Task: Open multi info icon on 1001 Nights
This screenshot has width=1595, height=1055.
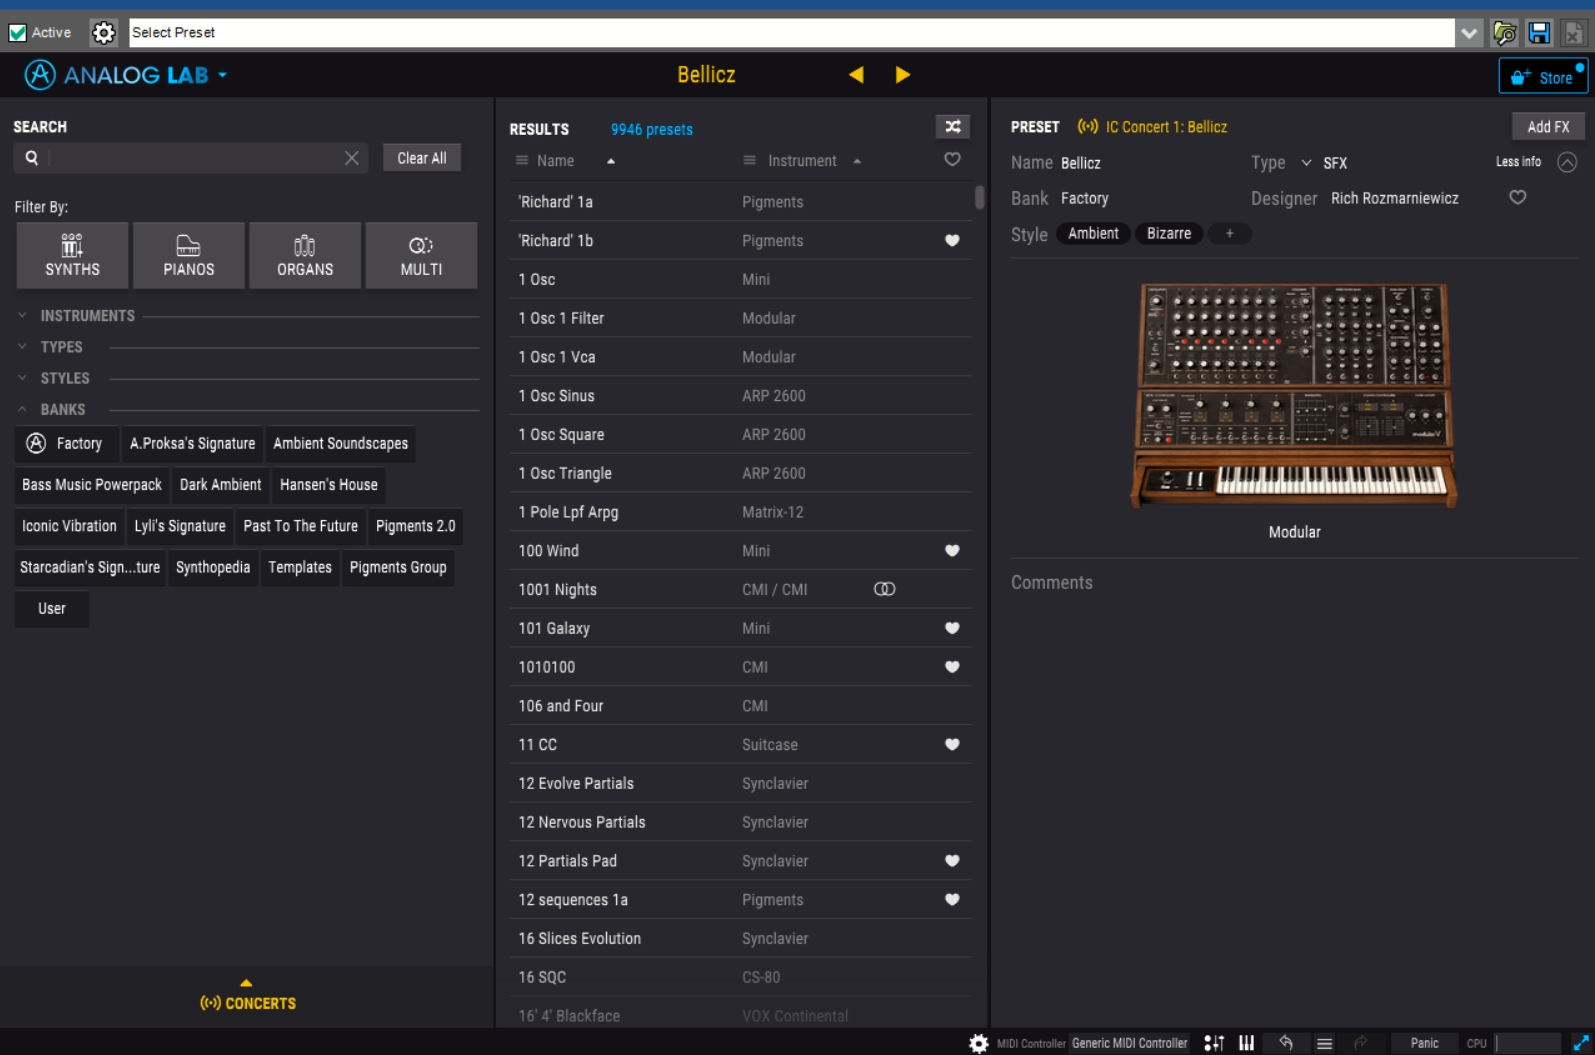Action: (x=885, y=589)
